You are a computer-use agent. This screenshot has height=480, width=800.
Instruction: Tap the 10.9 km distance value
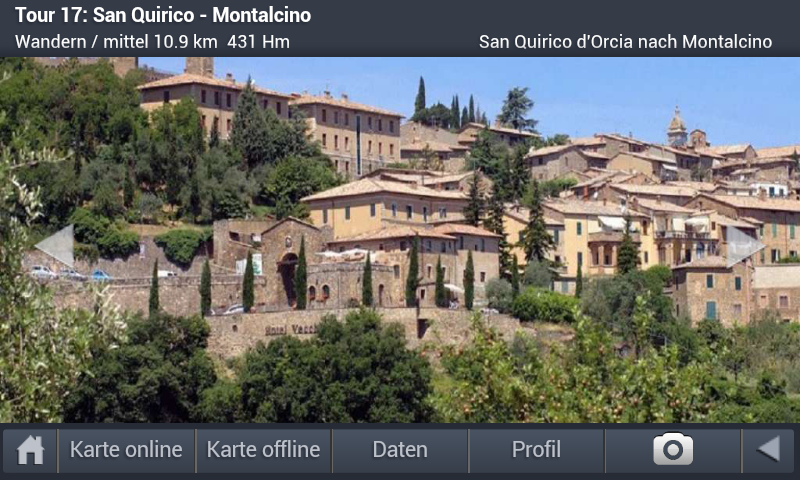186,42
